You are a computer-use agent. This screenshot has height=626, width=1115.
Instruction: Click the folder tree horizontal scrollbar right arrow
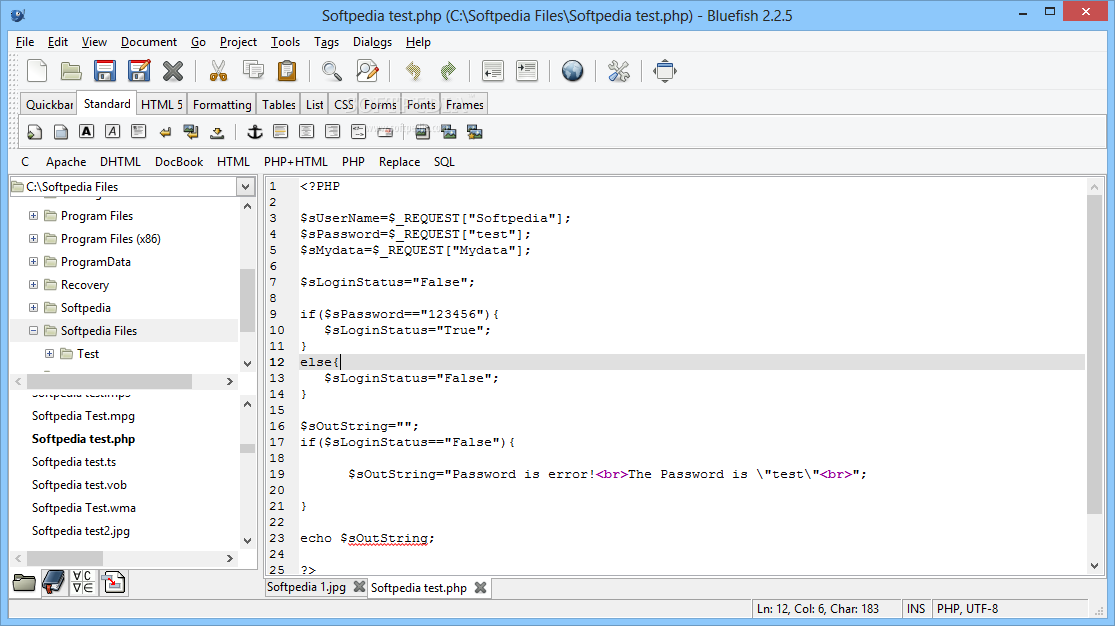point(230,382)
